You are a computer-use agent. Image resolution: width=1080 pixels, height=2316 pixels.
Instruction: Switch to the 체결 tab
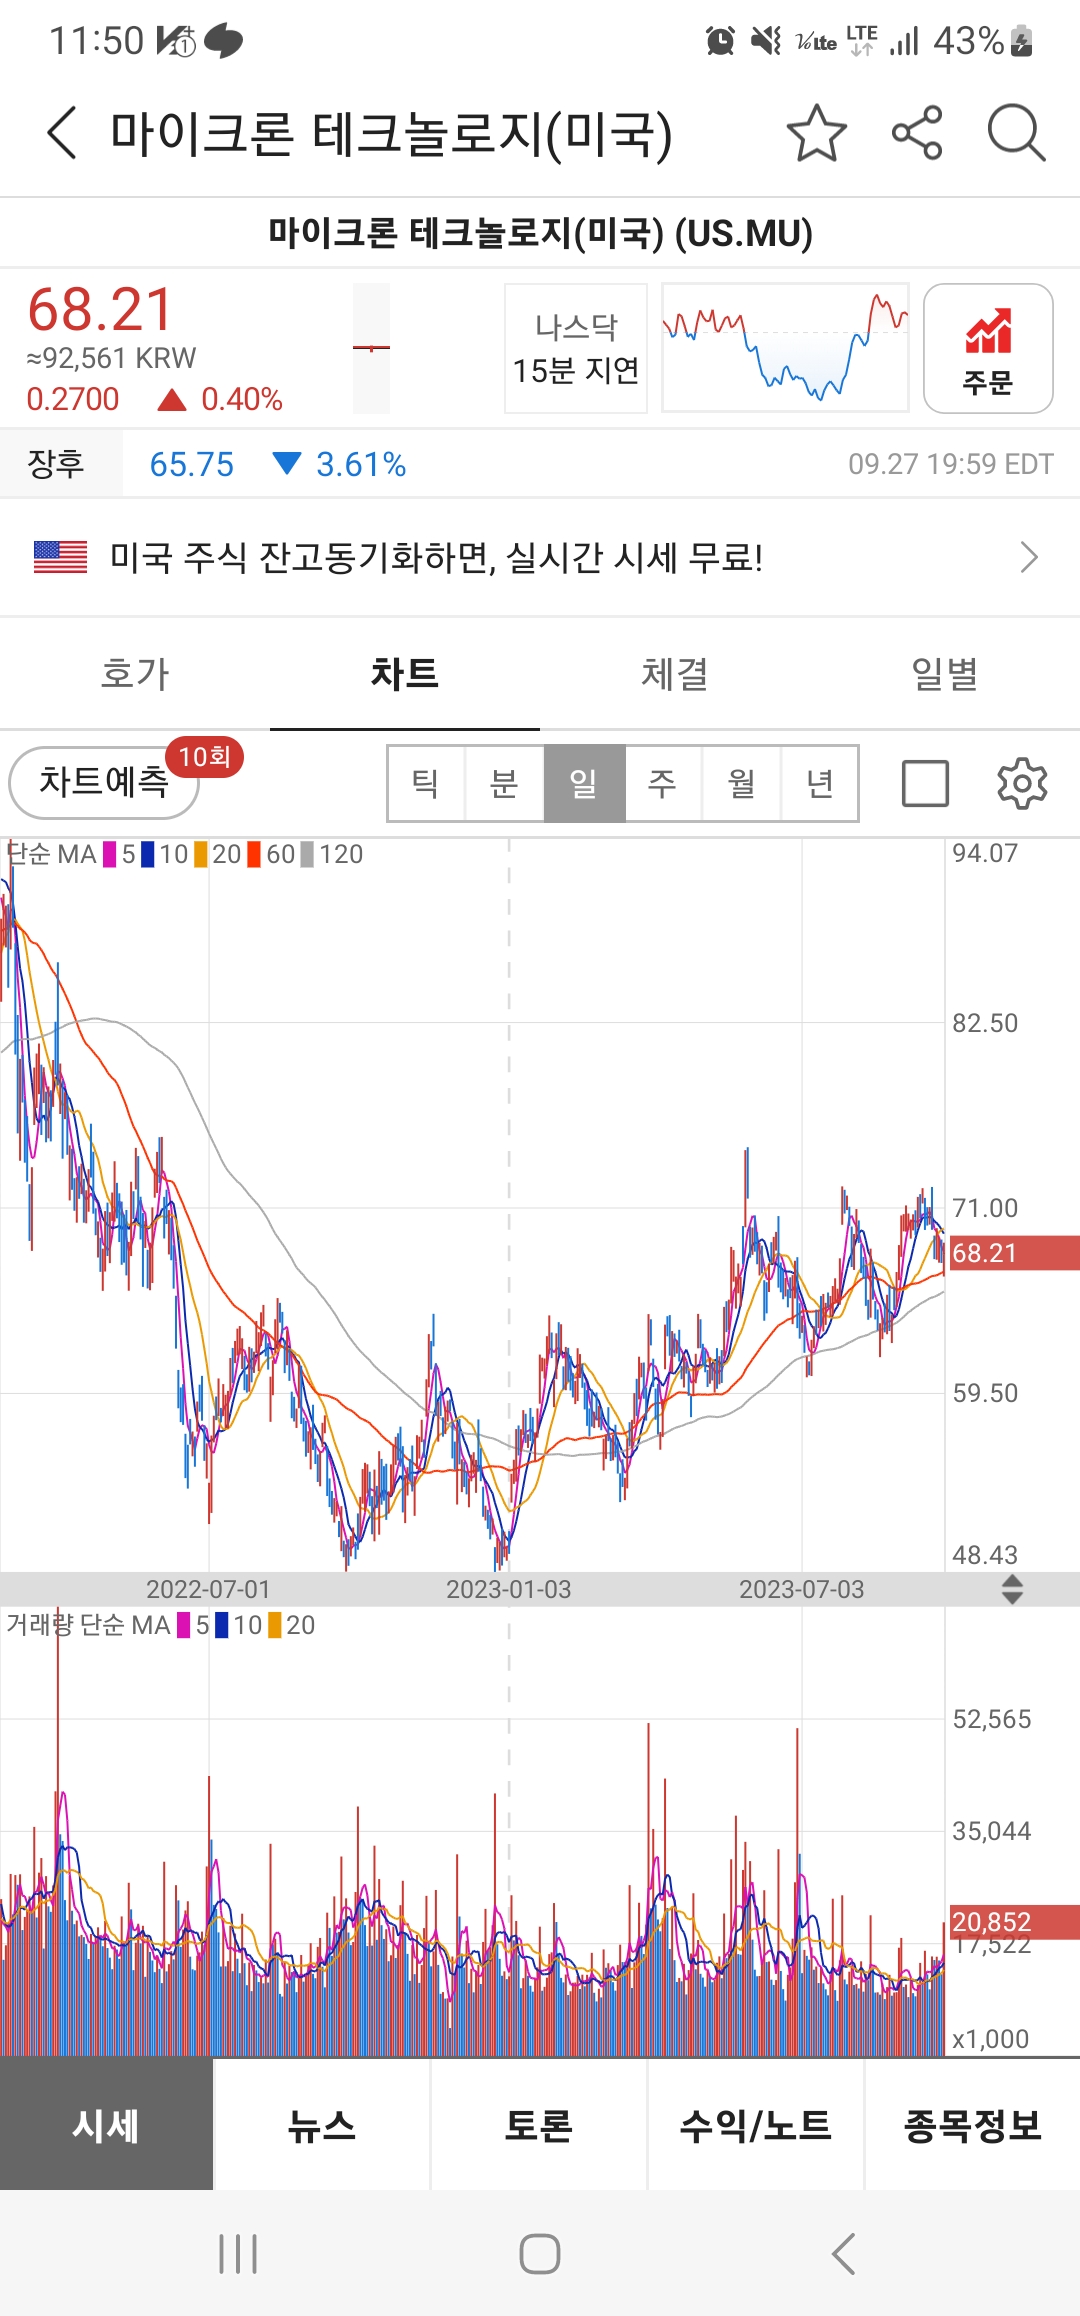pos(675,674)
